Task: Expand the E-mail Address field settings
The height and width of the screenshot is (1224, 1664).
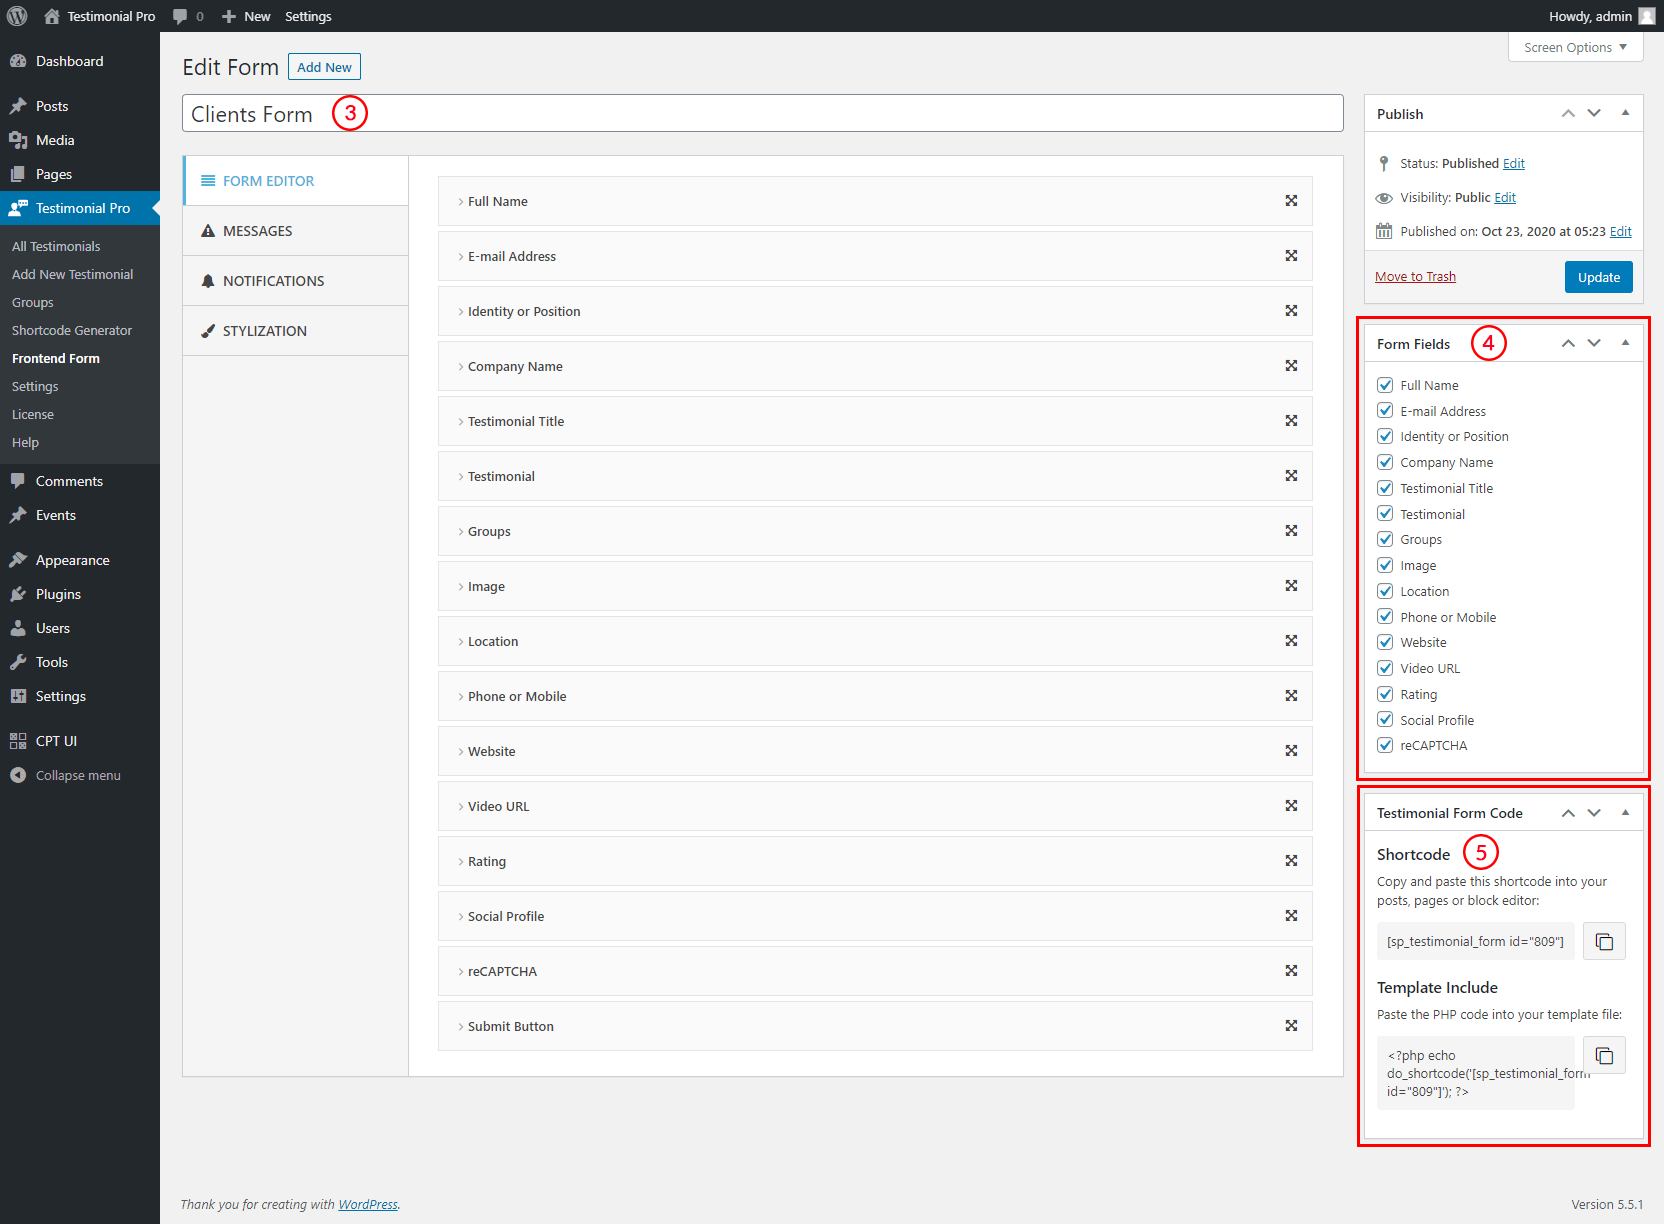Action: click(x=511, y=256)
